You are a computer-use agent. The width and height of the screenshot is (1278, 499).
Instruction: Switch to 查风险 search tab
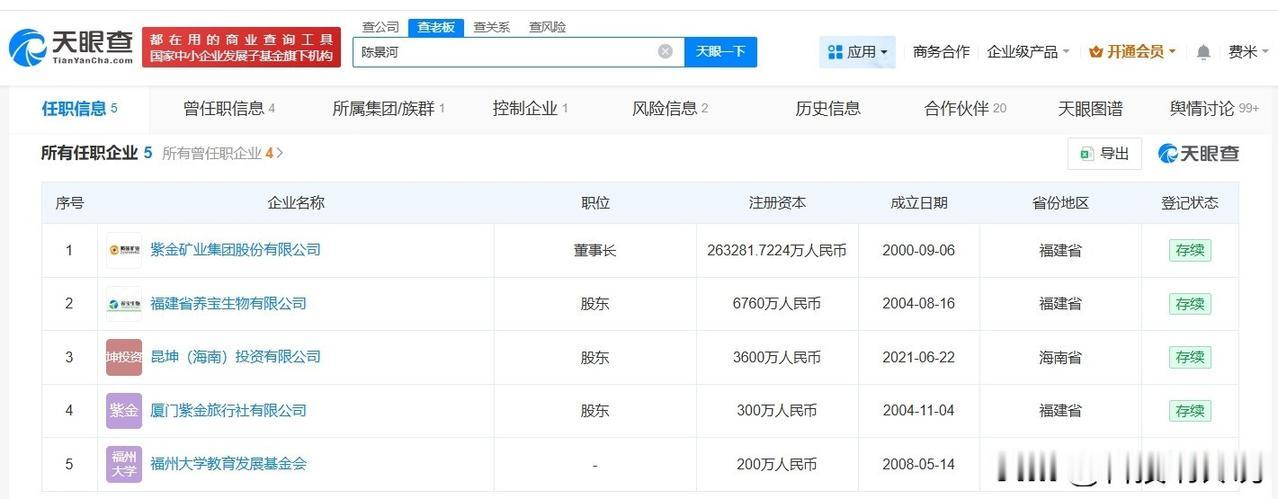[547, 27]
